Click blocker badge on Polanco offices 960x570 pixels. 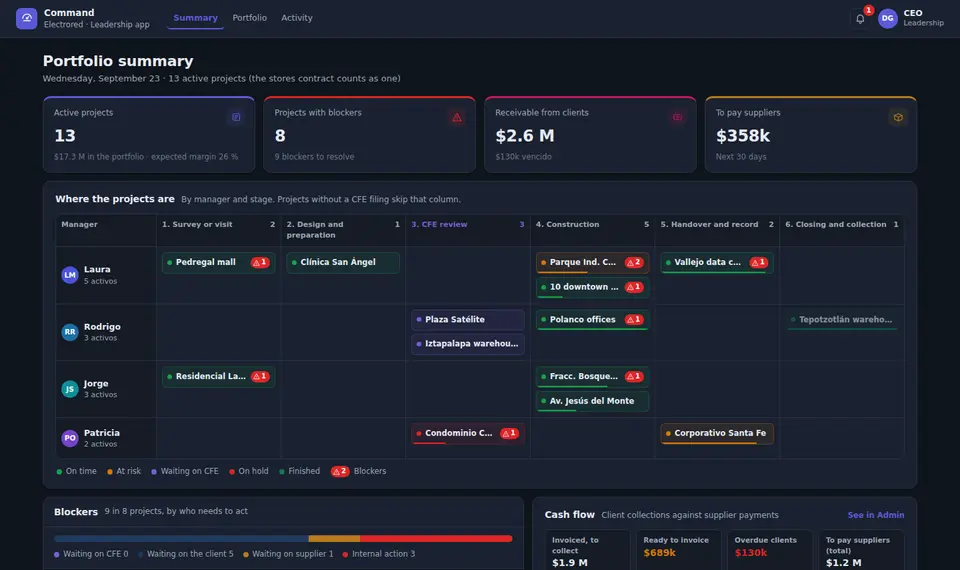(x=634, y=319)
